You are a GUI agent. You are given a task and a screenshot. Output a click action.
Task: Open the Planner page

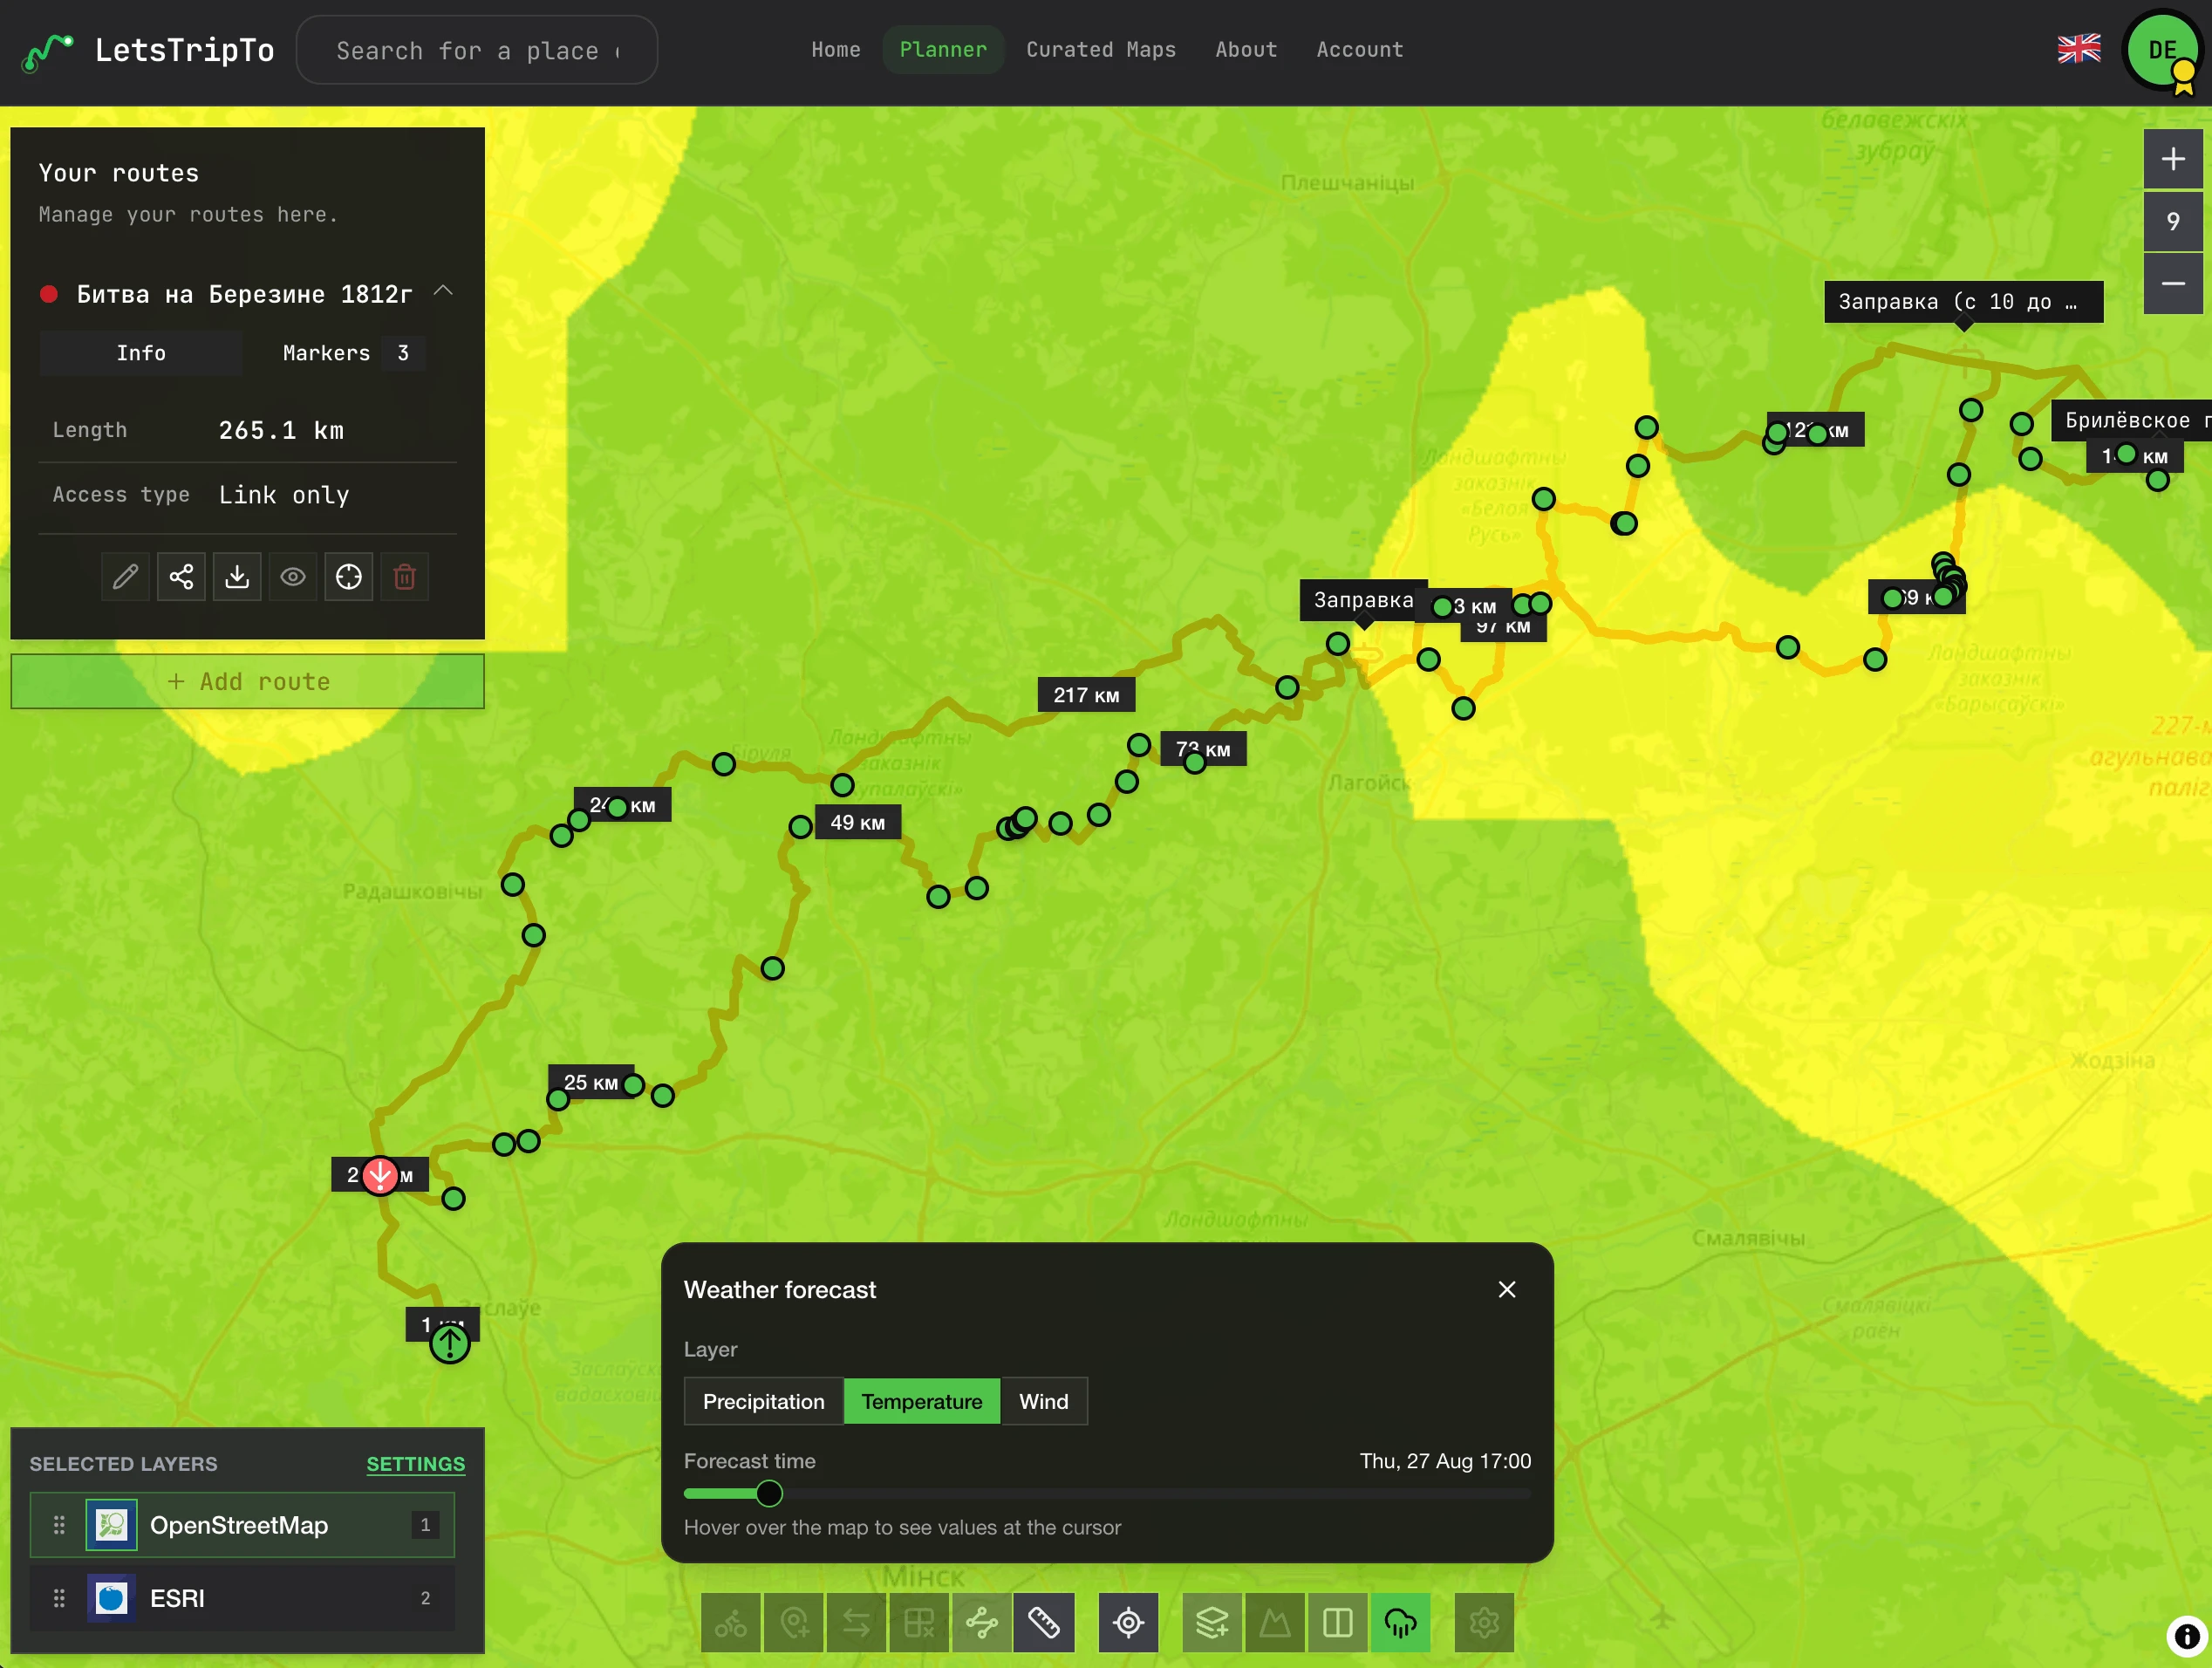[x=943, y=50]
